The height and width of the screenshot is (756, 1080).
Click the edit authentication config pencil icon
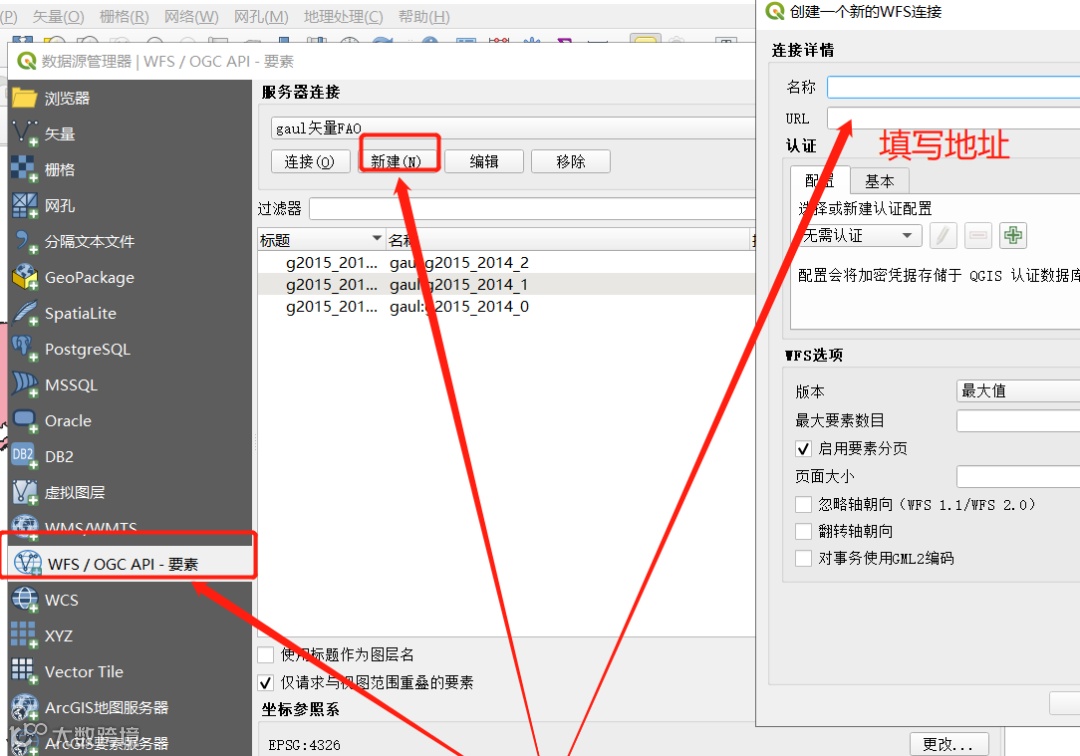(x=943, y=235)
